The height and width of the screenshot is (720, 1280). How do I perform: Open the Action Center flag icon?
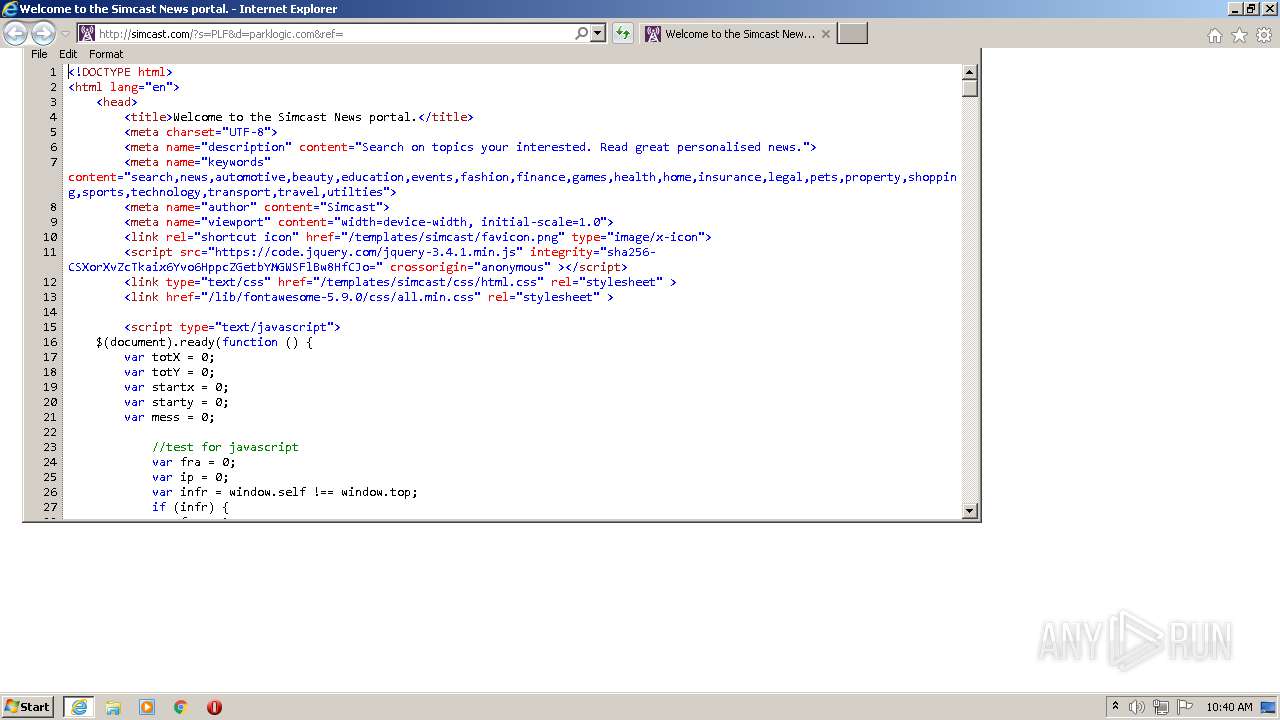point(1185,707)
